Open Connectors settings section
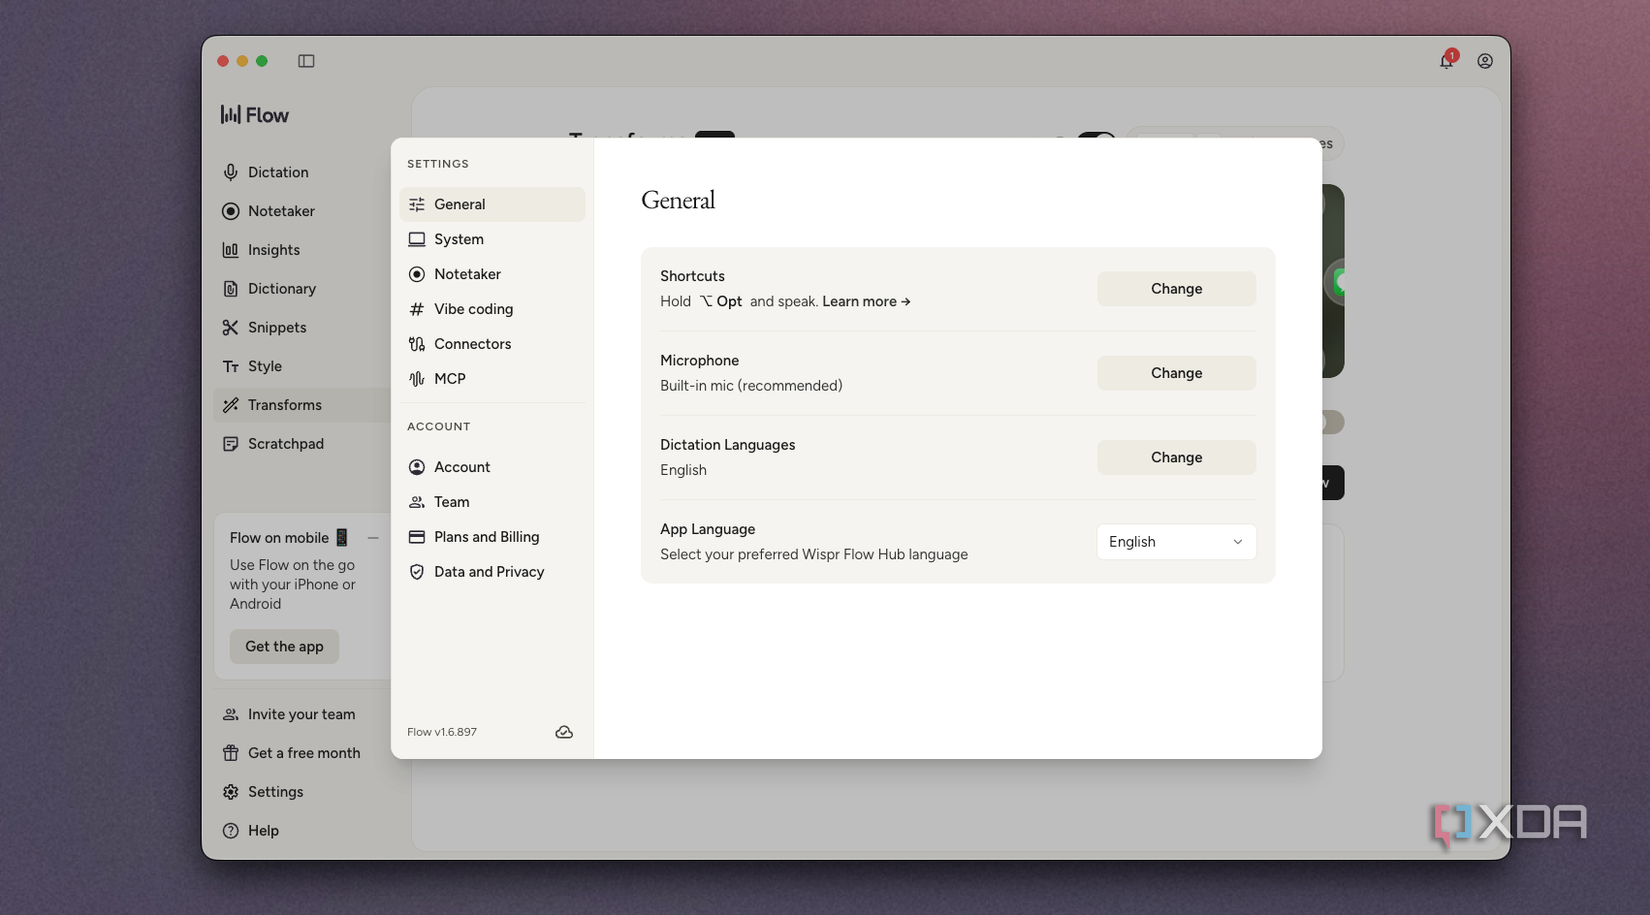 492,344
